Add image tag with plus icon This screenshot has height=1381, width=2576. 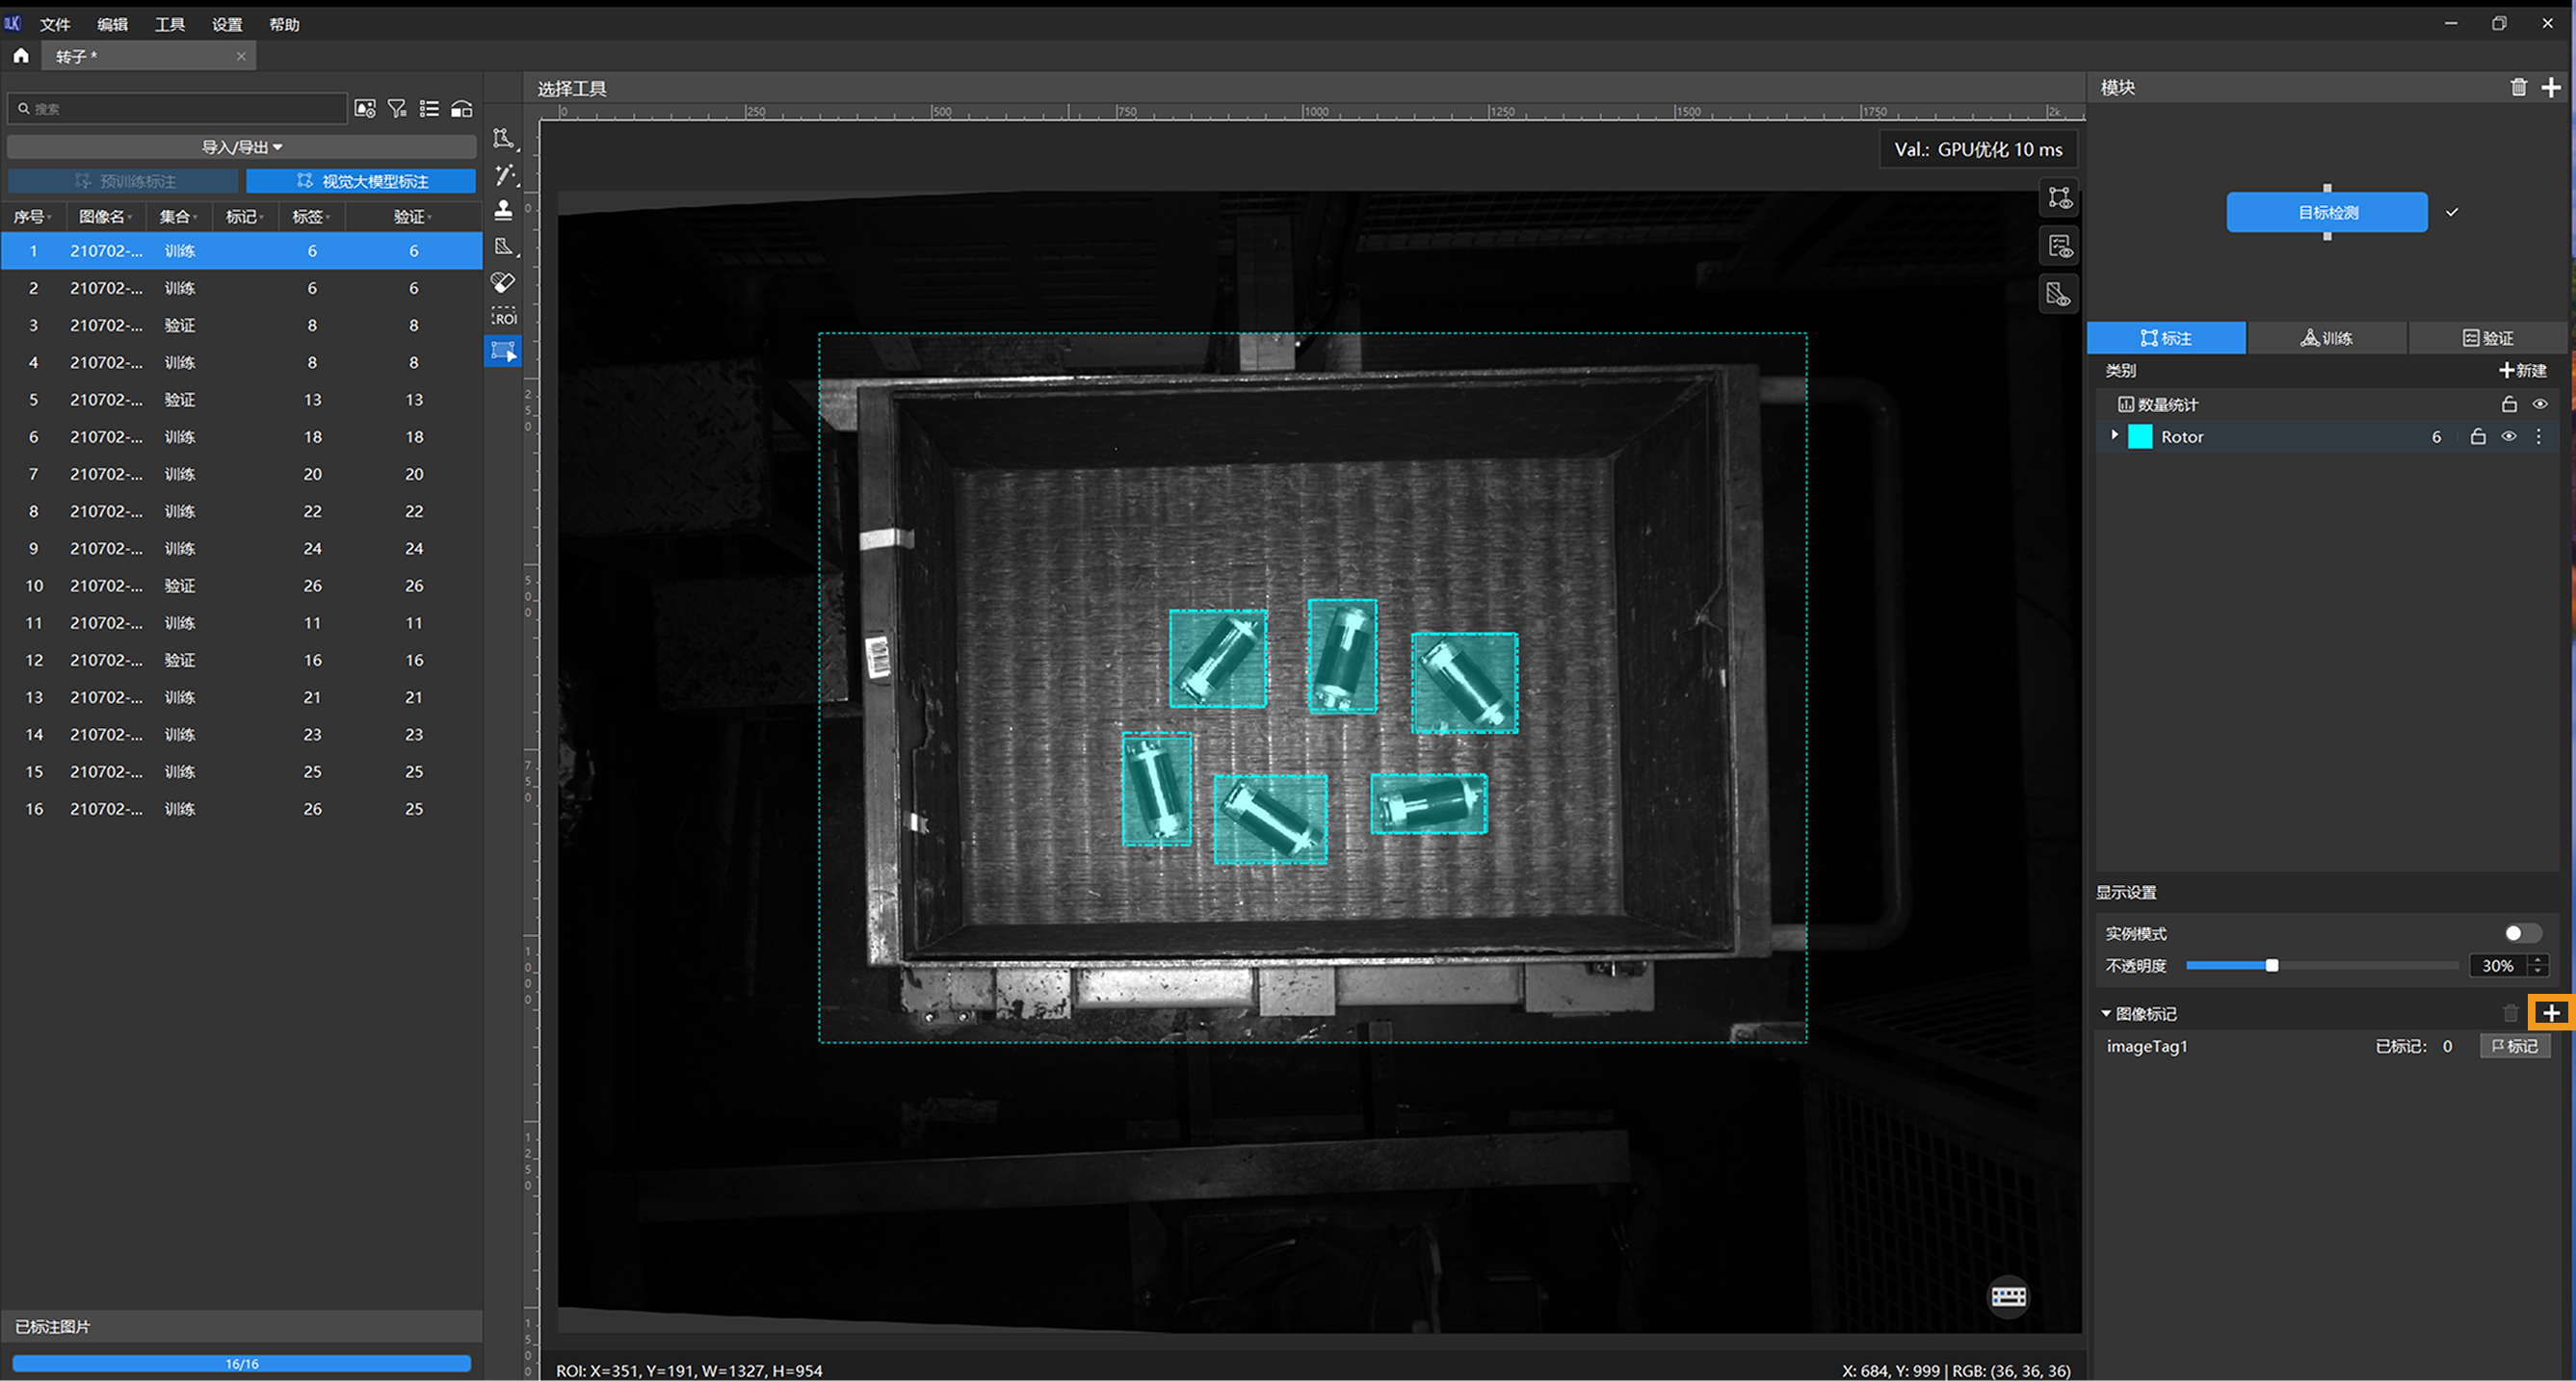tap(2551, 1013)
